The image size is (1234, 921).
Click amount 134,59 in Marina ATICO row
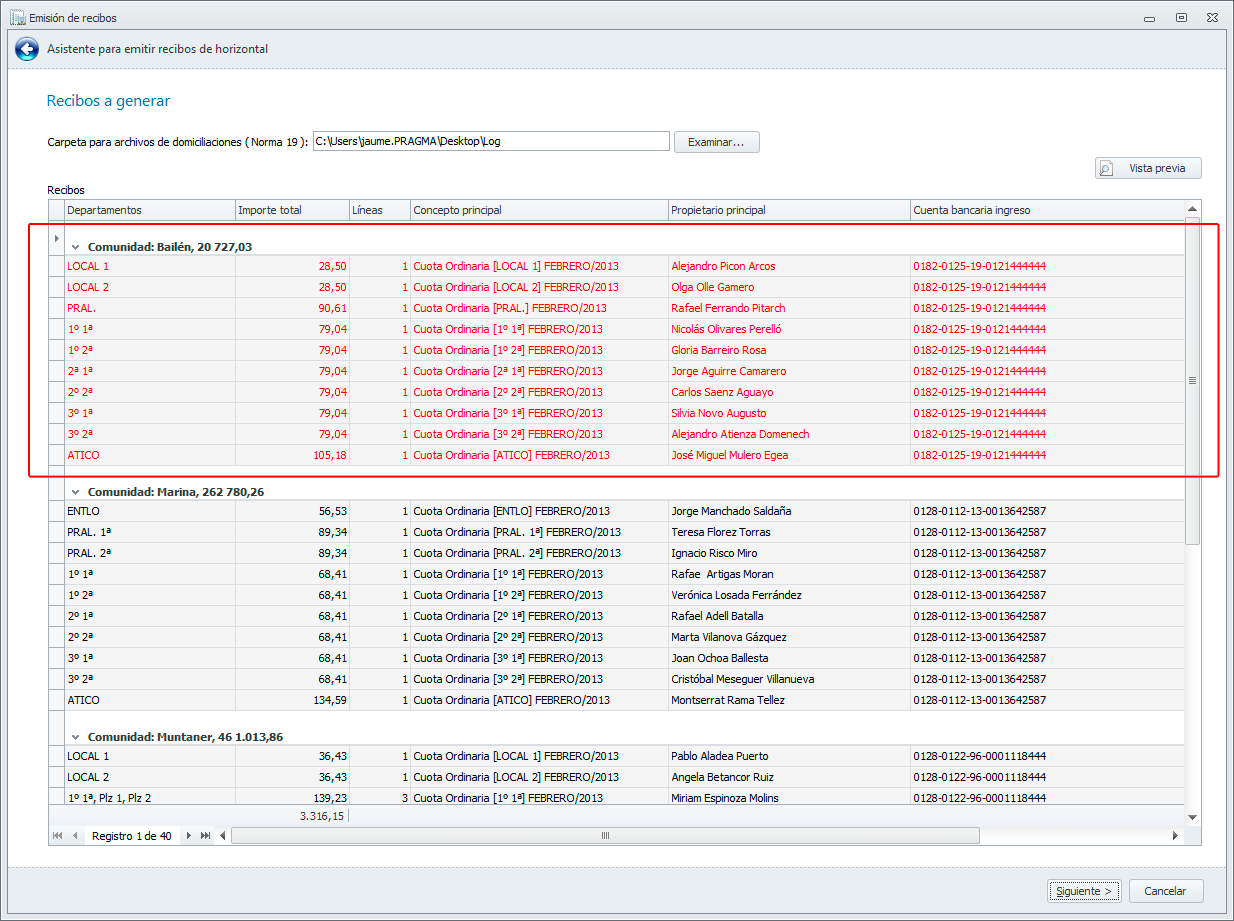tap(329, 700)
